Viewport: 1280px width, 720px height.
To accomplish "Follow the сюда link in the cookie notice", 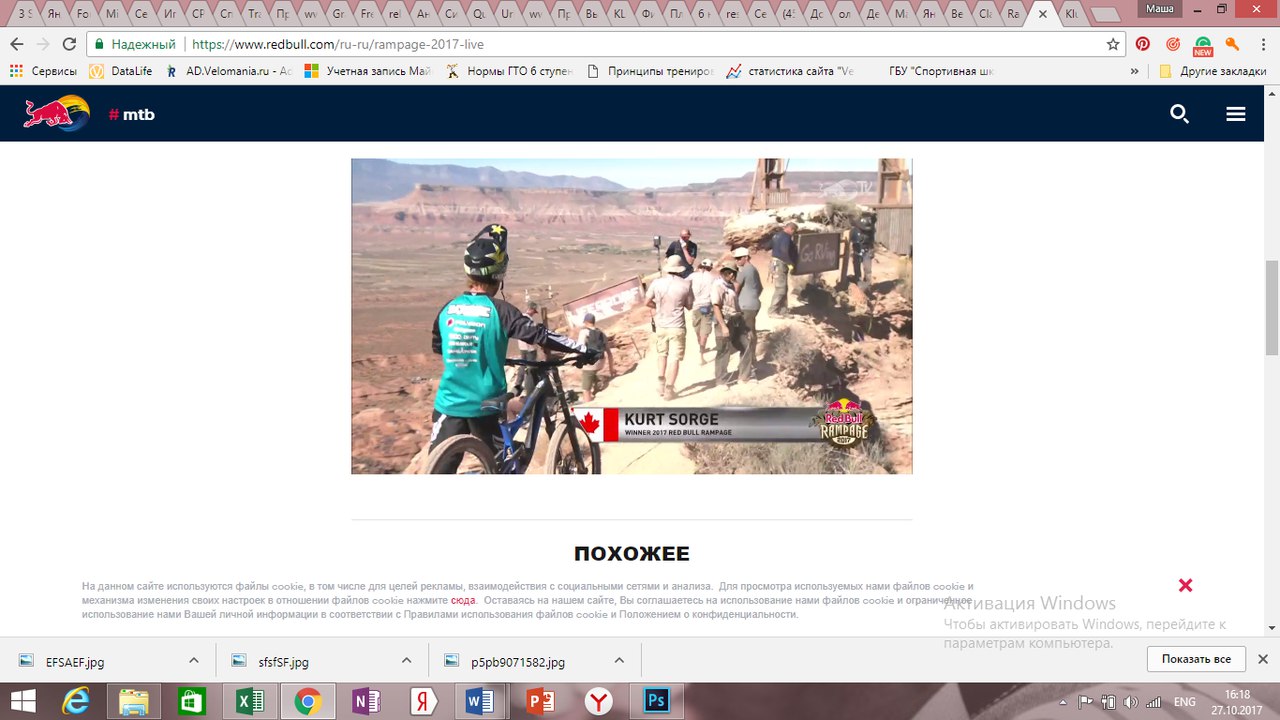I will 463,600.
